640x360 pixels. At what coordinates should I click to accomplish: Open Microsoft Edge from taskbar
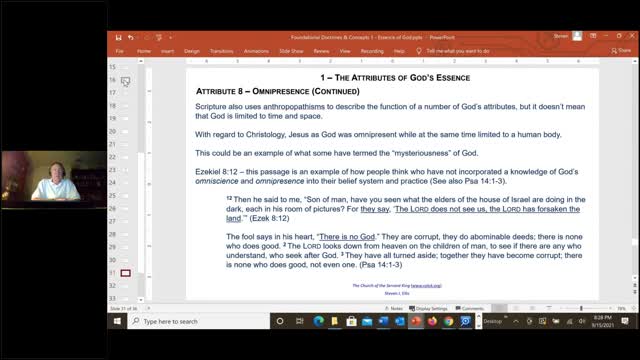pos(318,321)
